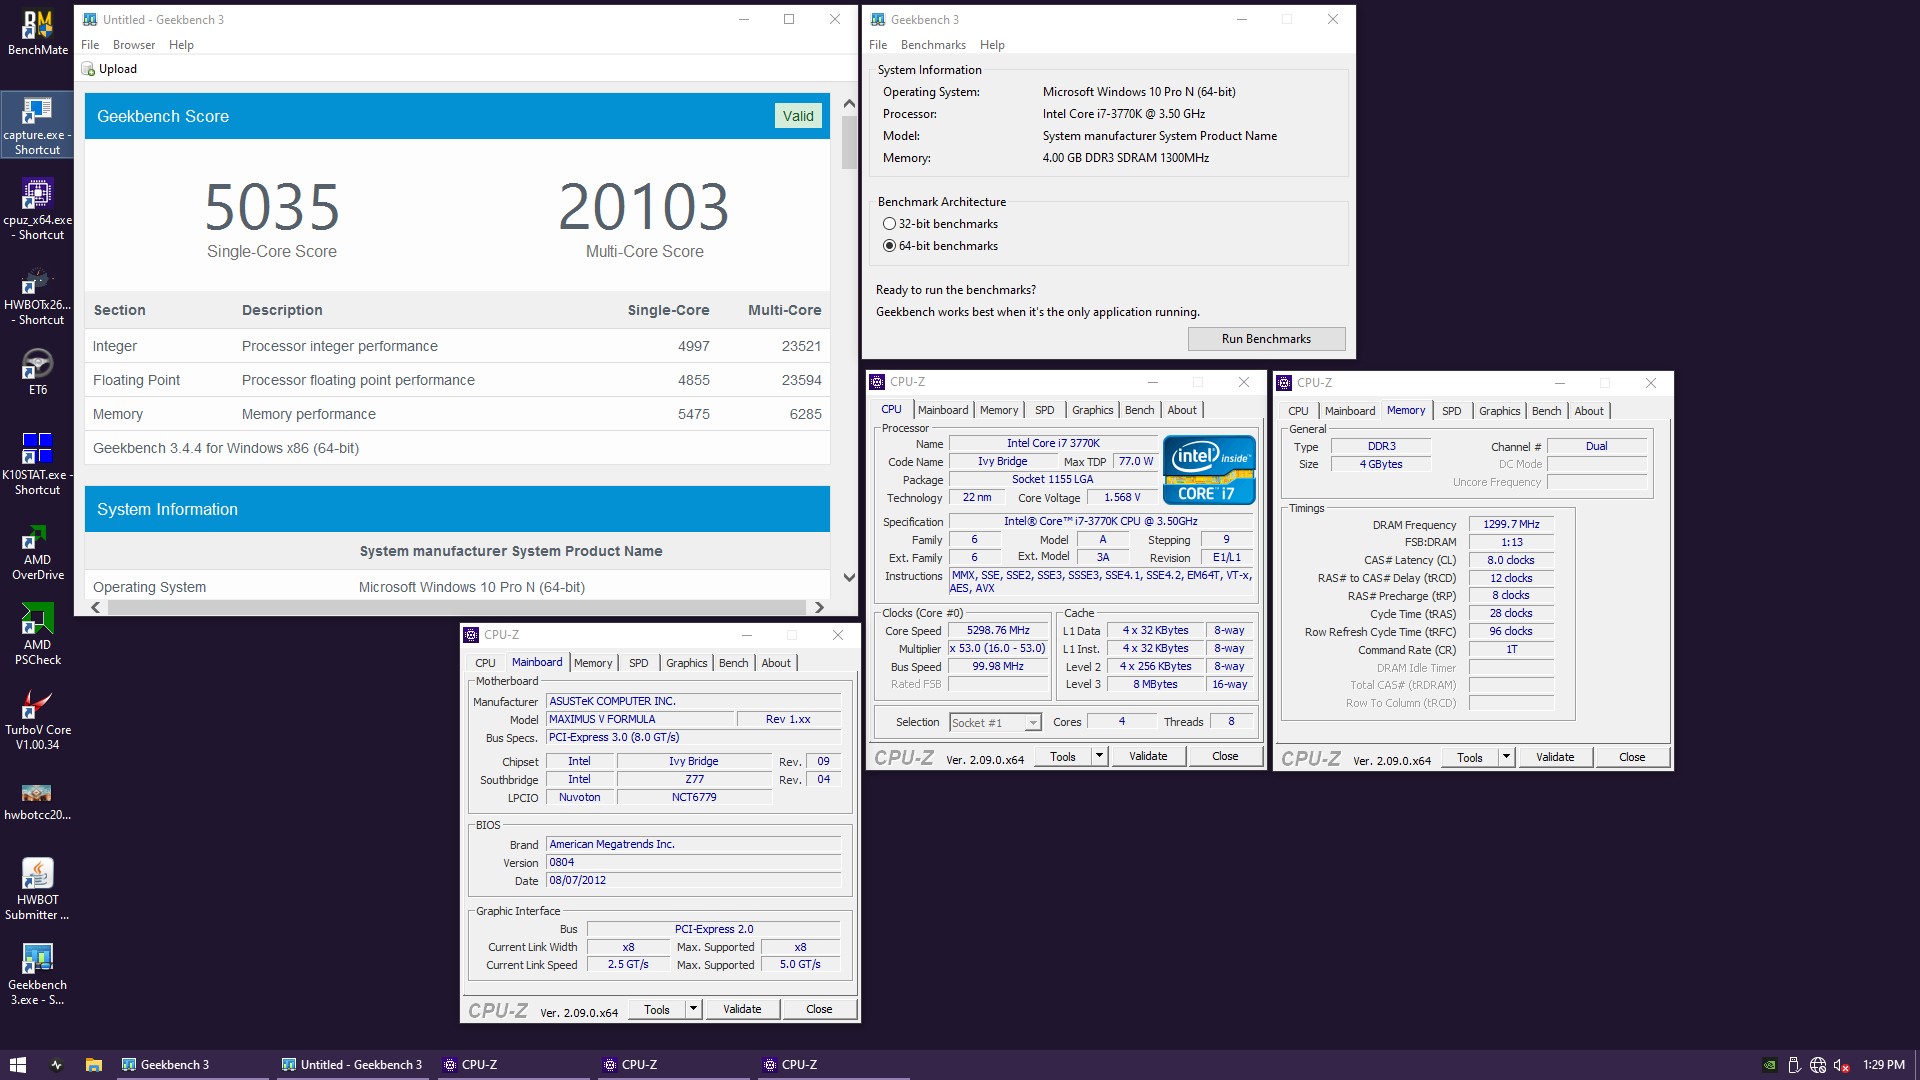This screenshot has height=1080, width=1920.
Task: Click the clock showing 1:29 PM
Action: [x=1884, y=1065]
